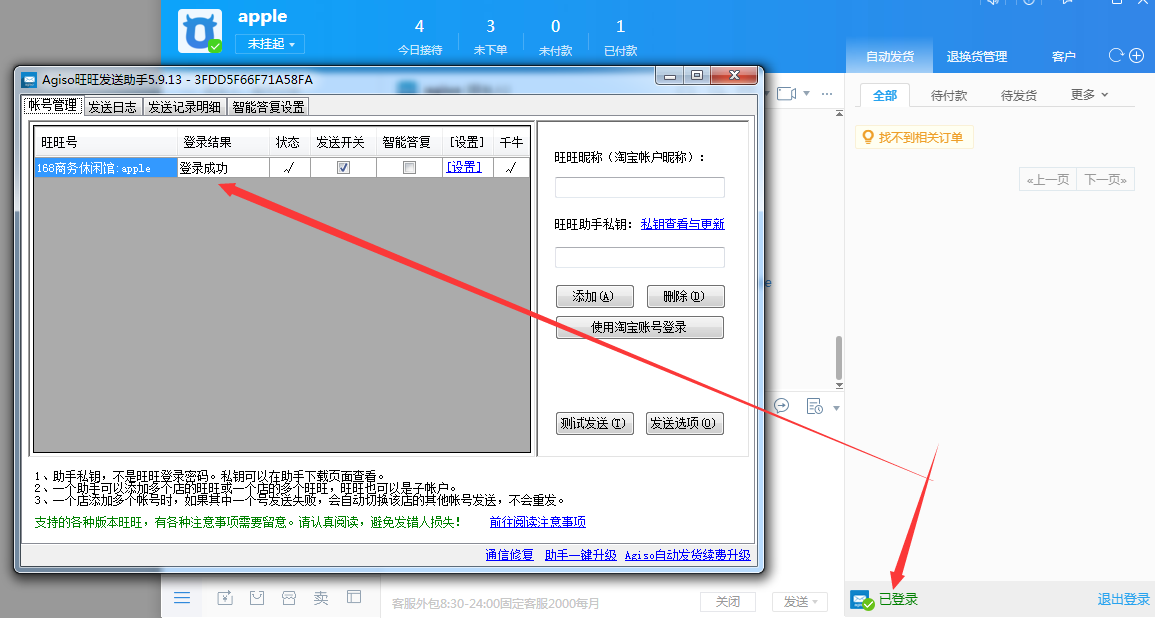The image size is (1155, 618).
Task: Click the layout panel icon at bottom
Action: pyautogui.click(x=354, y=597)
